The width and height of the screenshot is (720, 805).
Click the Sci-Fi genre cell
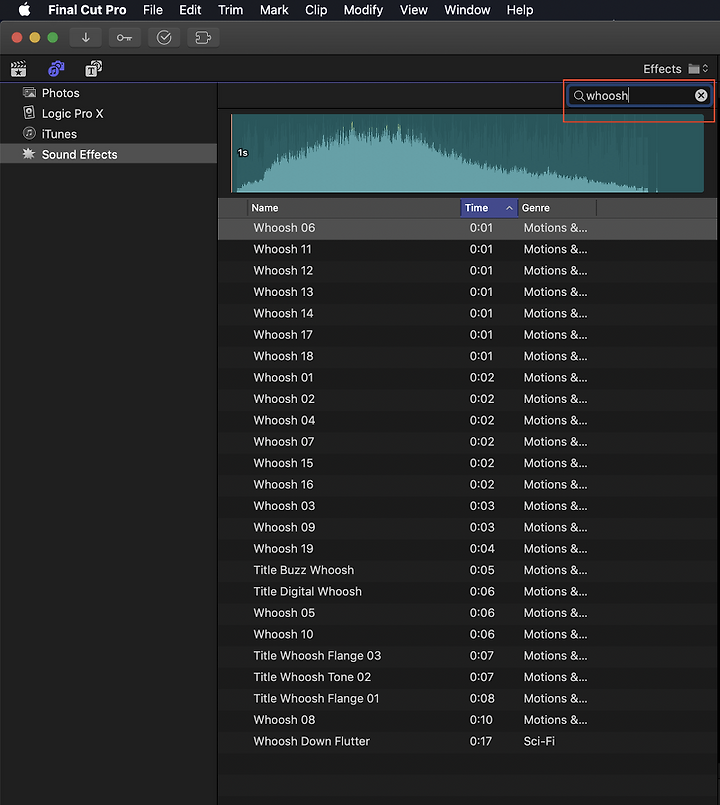(539, 741)
